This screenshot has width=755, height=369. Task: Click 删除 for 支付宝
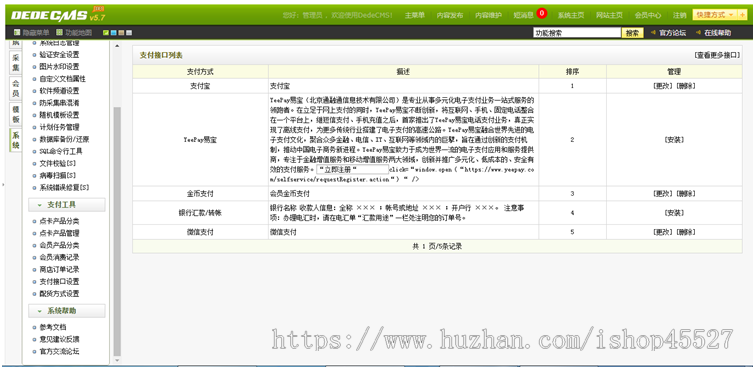click(686, 86)
